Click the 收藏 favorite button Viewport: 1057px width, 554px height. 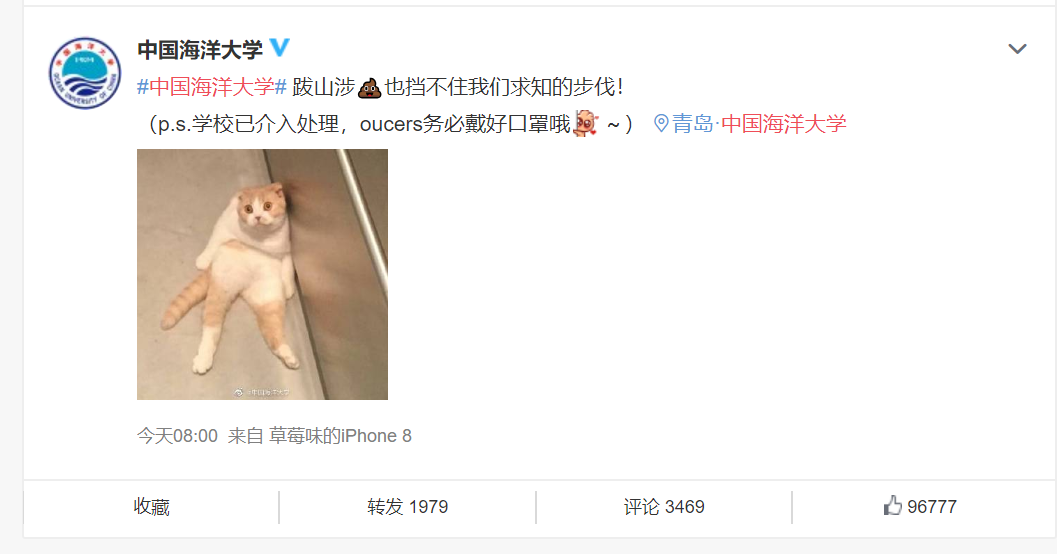click(151, 507)
